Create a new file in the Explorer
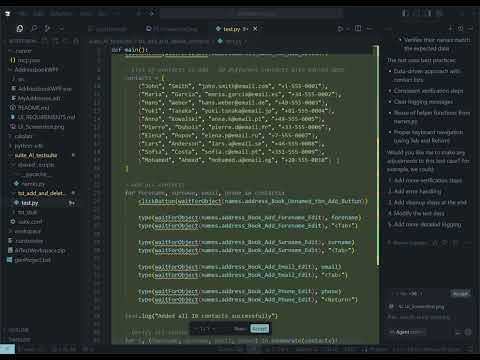480x360 pixels. point(45,41)
